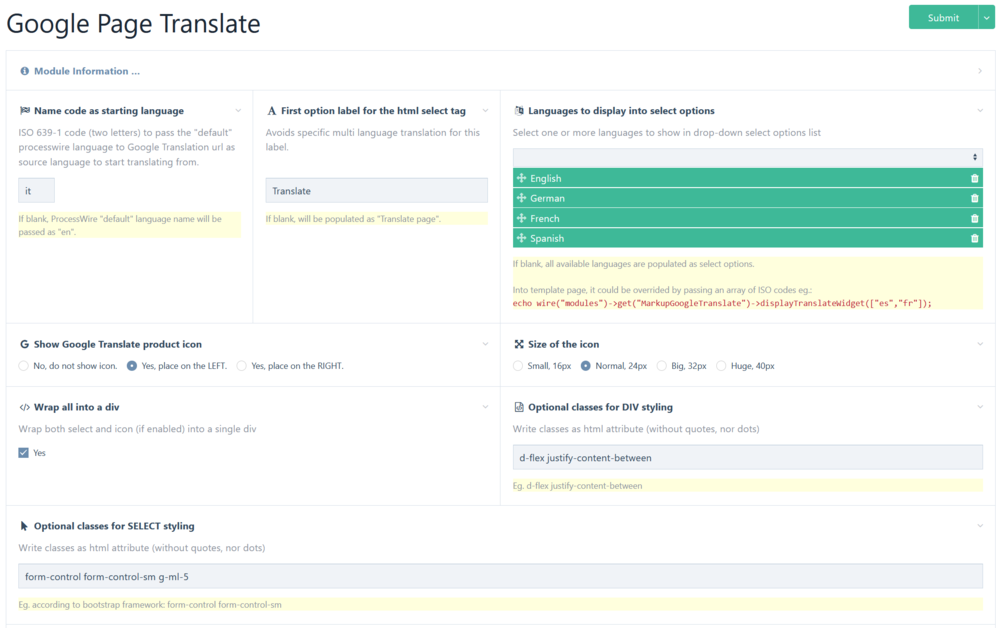Open the Submit button dropdown arrow

[x=986, y=18]
